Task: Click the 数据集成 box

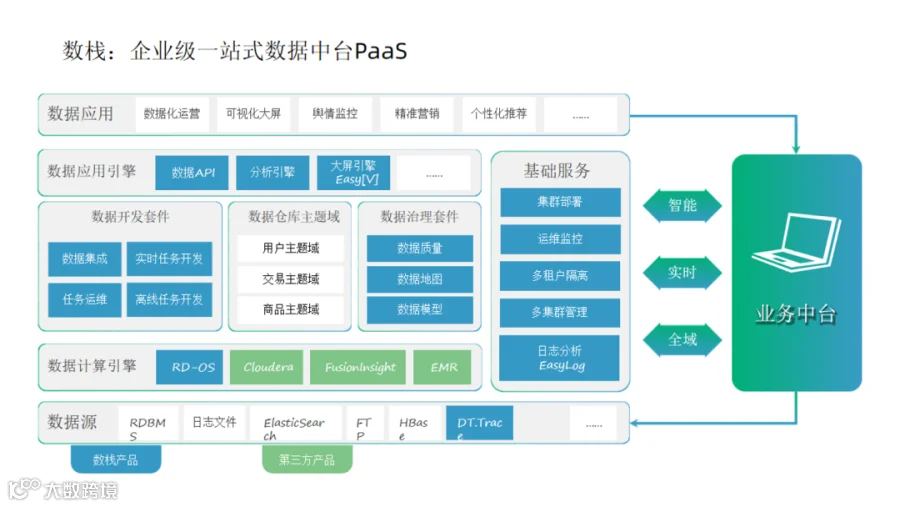Action: [84, 259]
